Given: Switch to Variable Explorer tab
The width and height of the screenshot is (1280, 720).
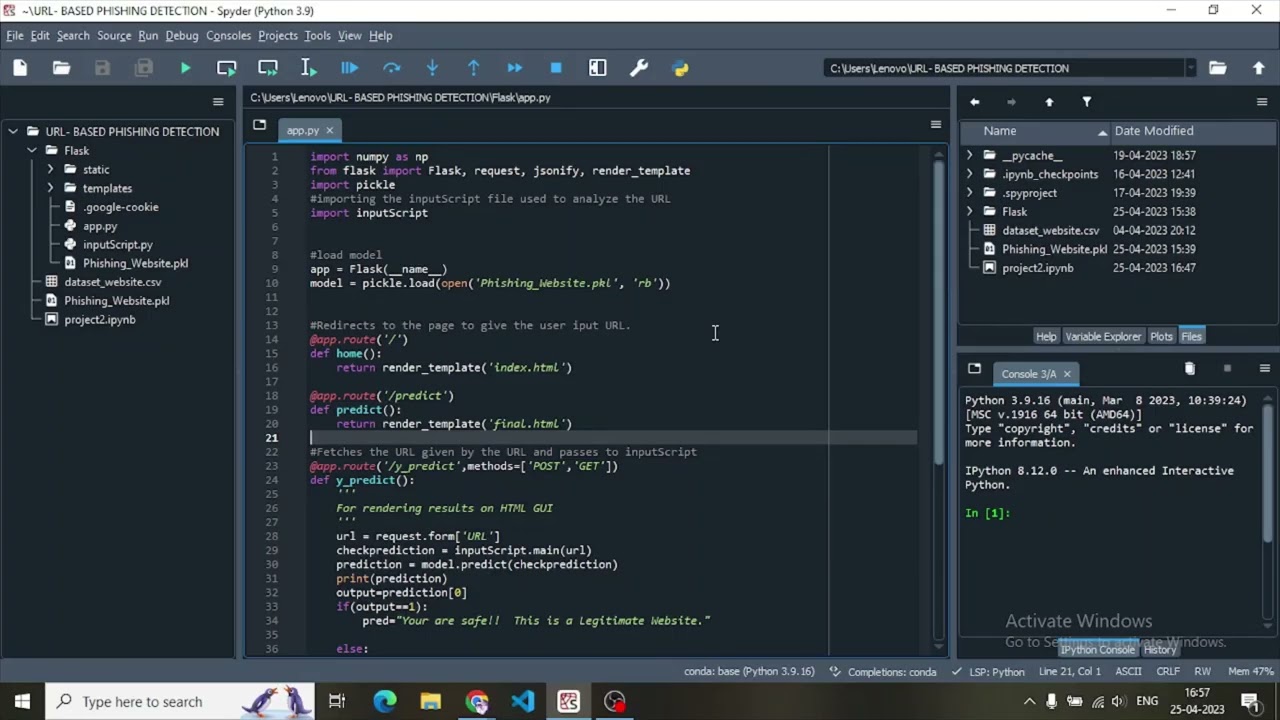Looking at the screenshot, I should click(x=1103, y=337).
